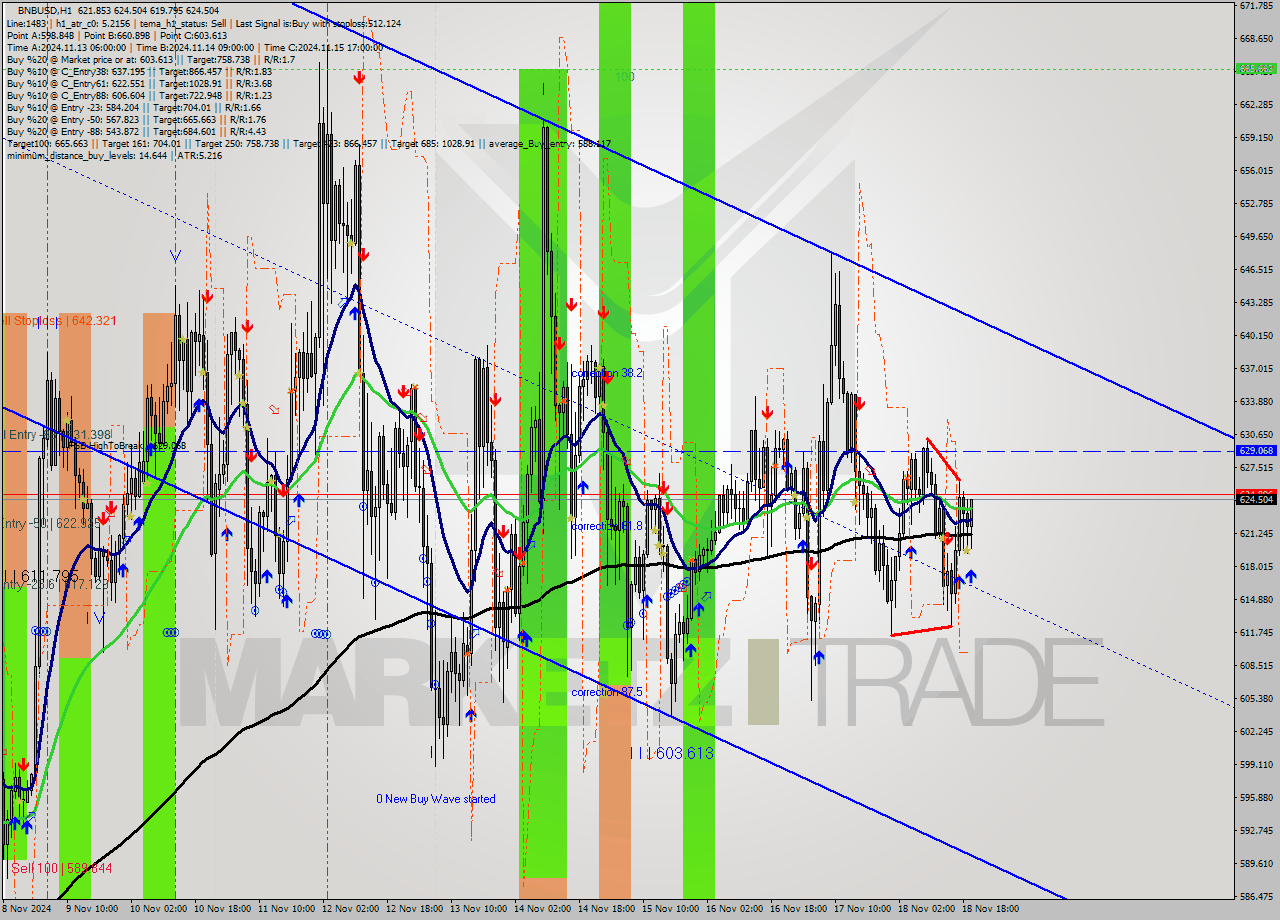Click the '12 Nov 02:00' time label
This screenshot has height=920, width=1280.
pyautogui.click(x=350, y=909)
